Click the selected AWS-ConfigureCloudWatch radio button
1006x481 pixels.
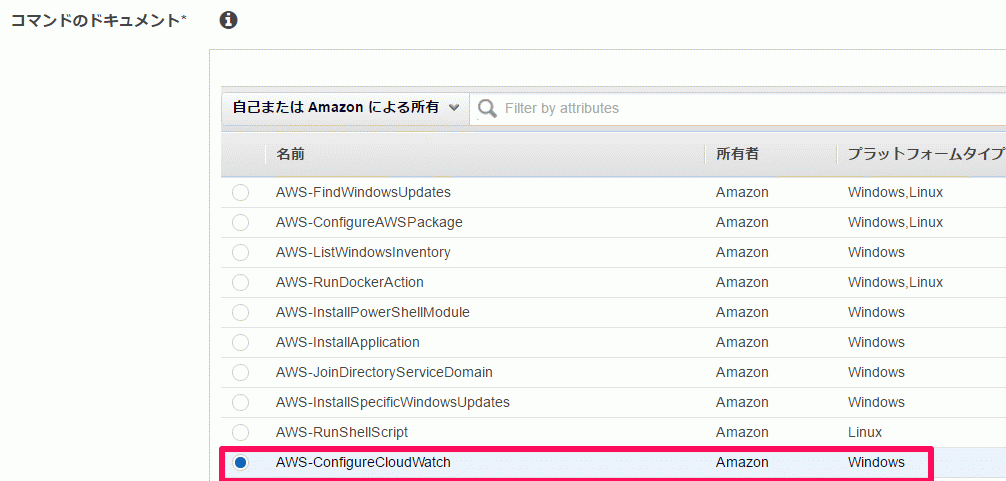pyautogui.click(x=240, y=462)
